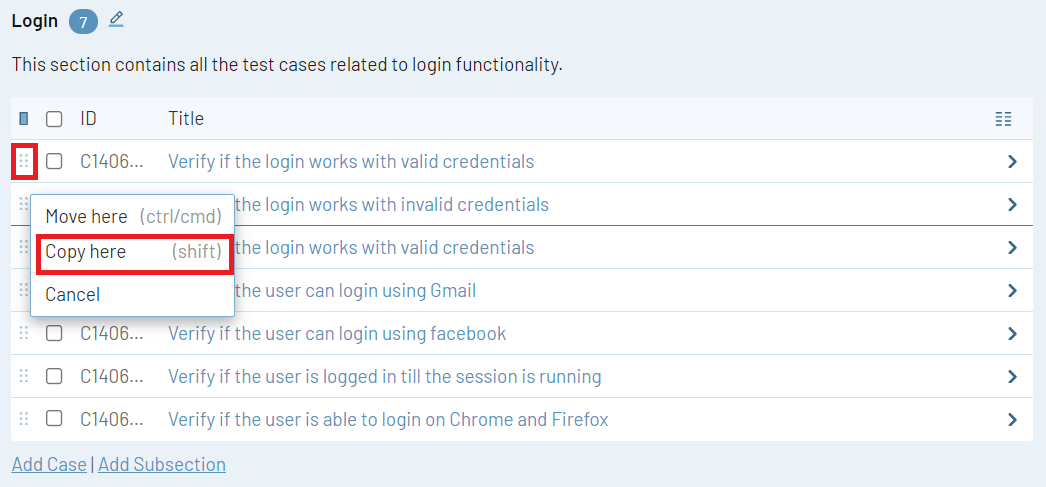Screen dimensions: 1046x487
Task: Select Cancel in the drag menu
Action: pyautogui.click(x=73, y=295)
